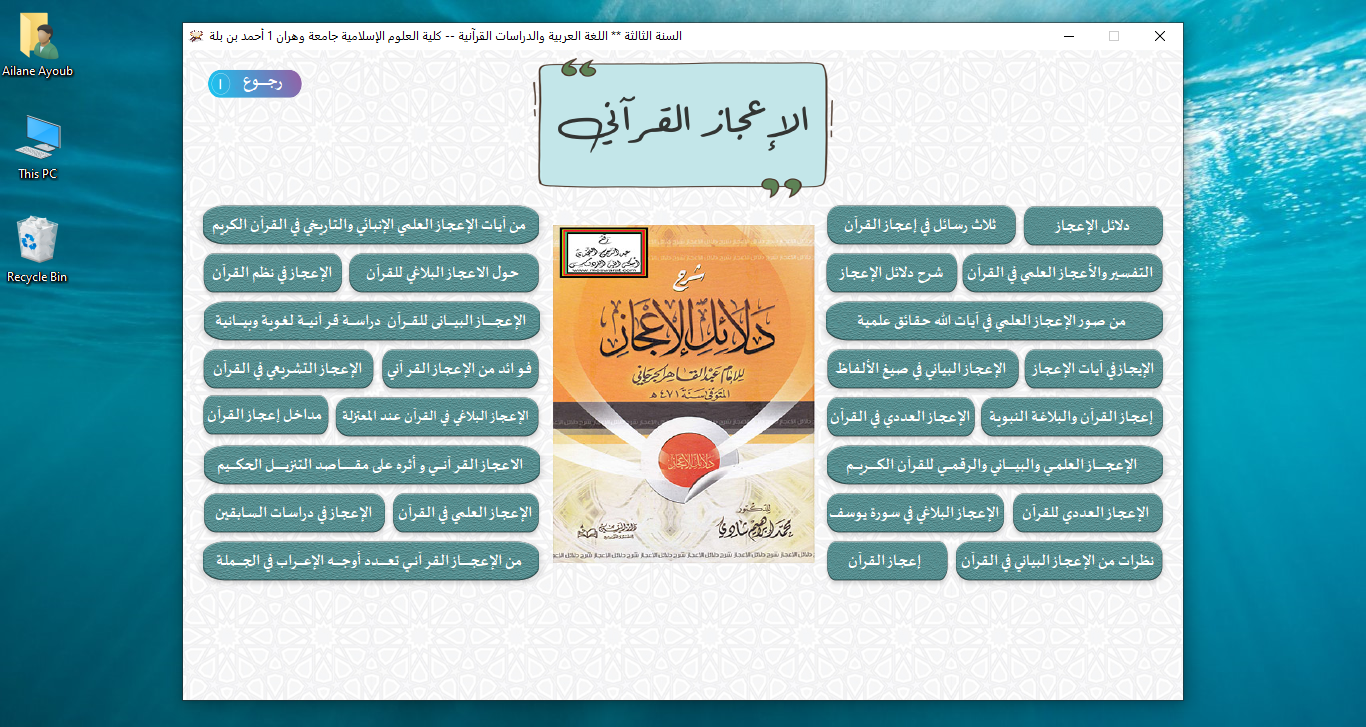The height and width of the screenshot is (727, 1366).
Task: Select الإعجاز العلمي في القرآن
Action: (x=466, y=512)
